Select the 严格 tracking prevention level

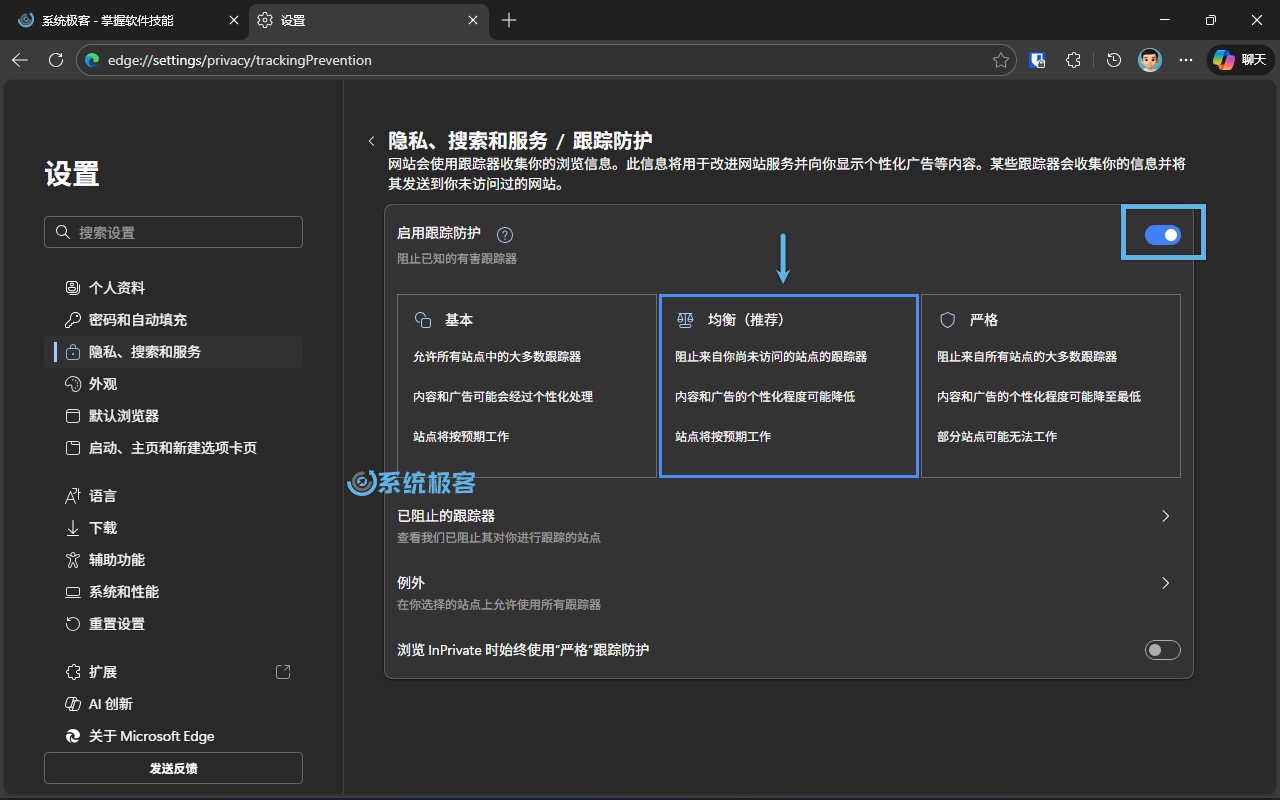[1050, 385]
